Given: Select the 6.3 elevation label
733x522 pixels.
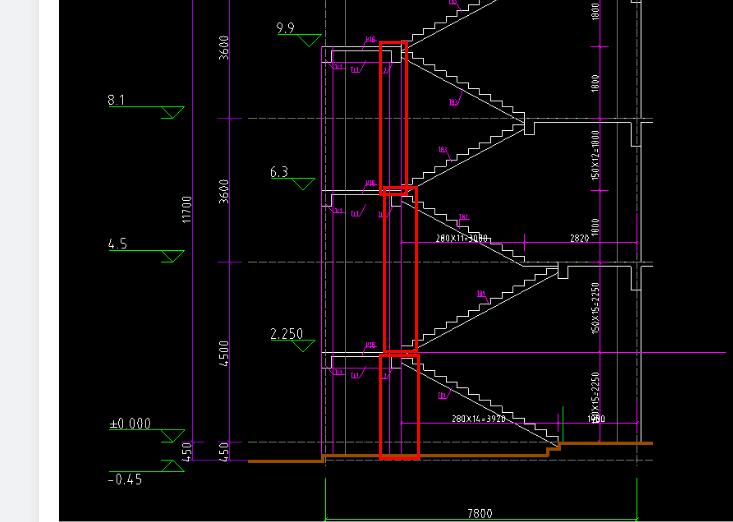Looking at the screenshot, I should point(279,172).
